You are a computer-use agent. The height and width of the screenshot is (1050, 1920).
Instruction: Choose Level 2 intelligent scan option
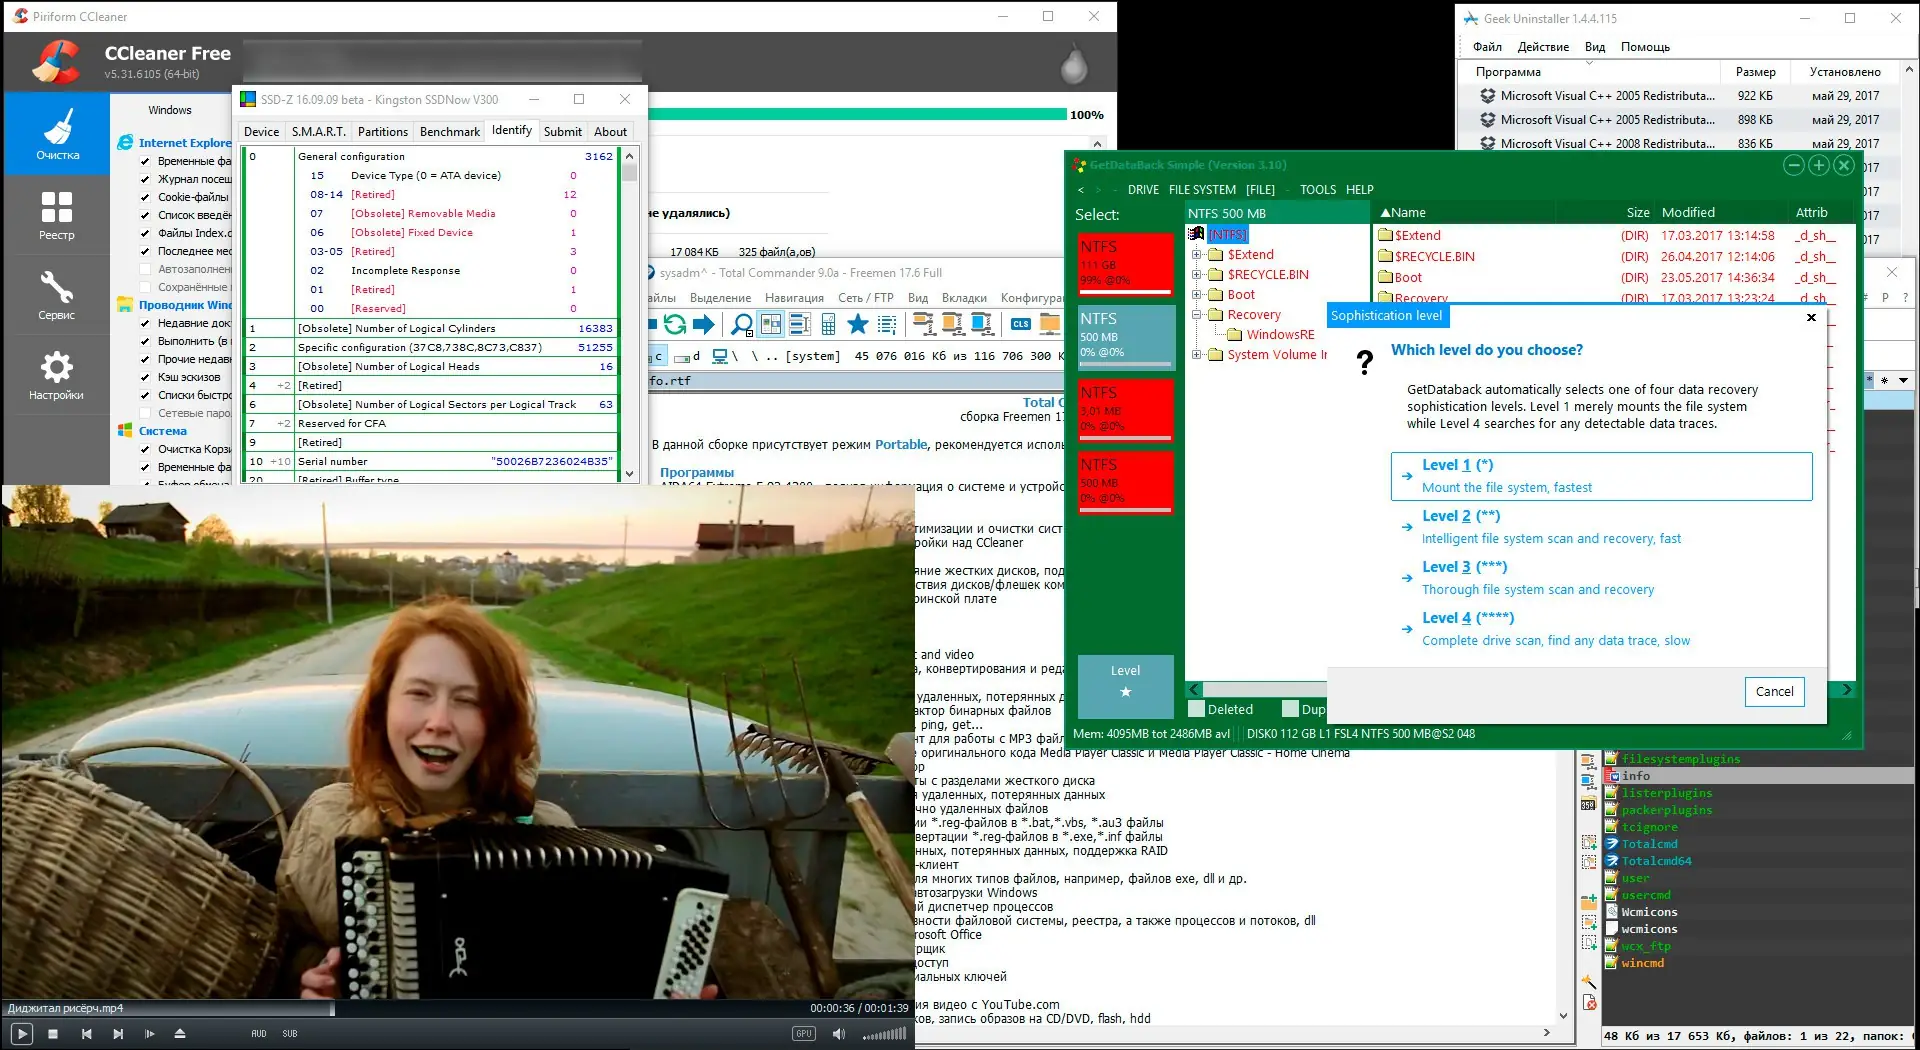pos(1601,527)
